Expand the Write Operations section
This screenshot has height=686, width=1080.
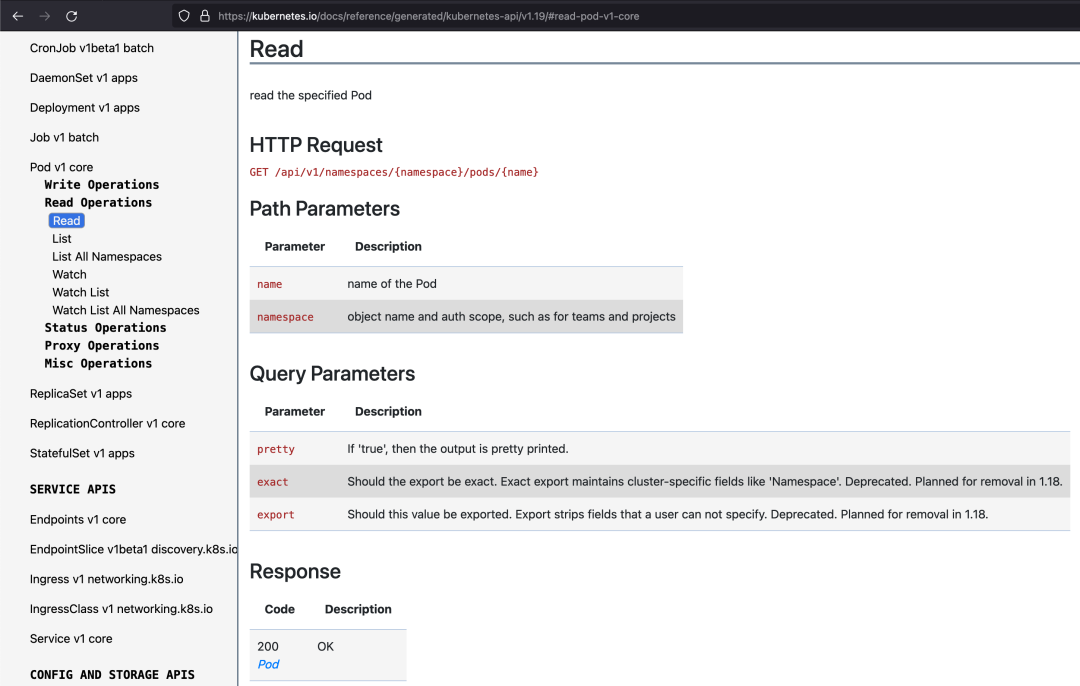tap(101, 184)
